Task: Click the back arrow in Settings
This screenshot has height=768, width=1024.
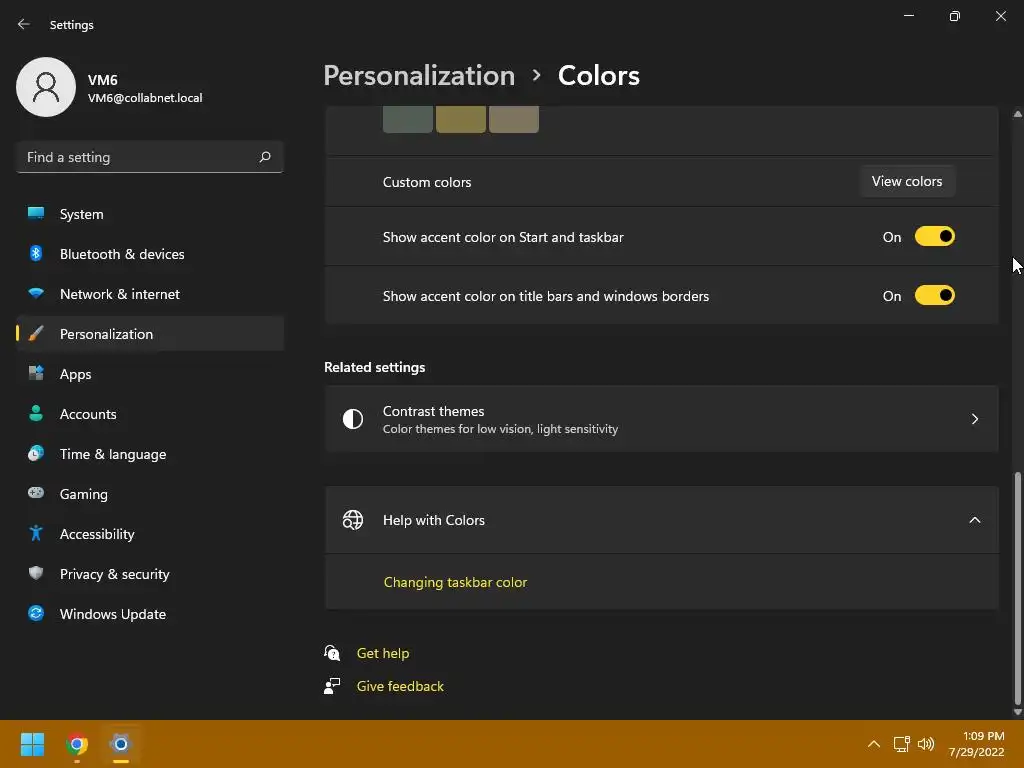Action: [24, 25]
